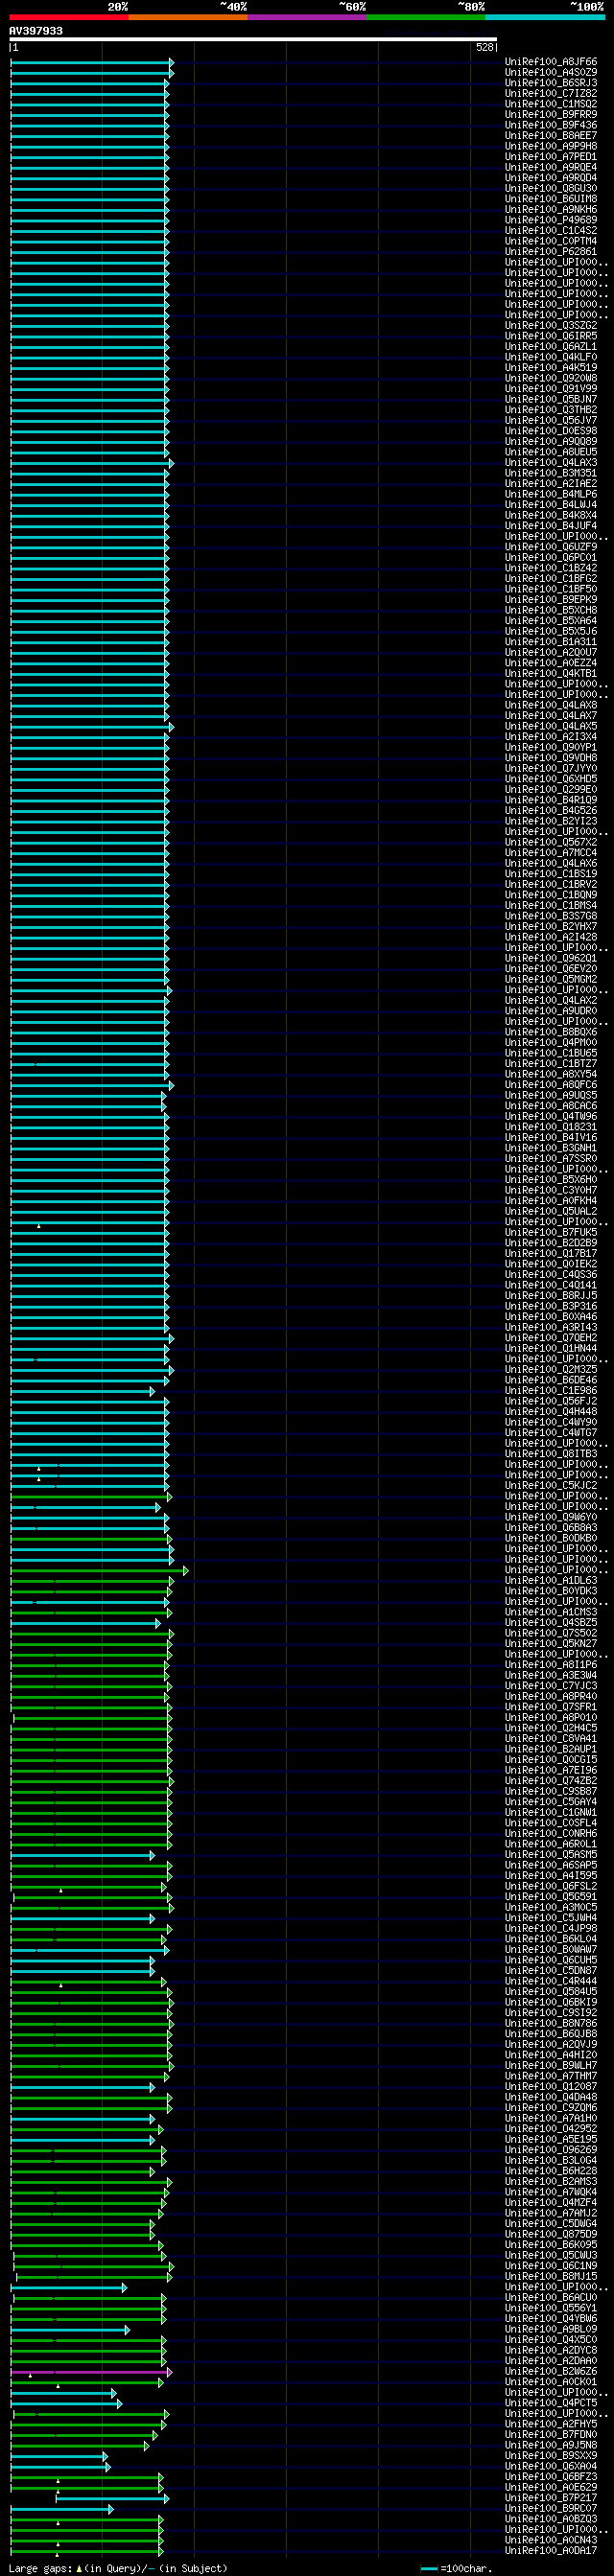Click hit label UniRef100_A0DA17
614x2576 pixels.
point(551,2550)
